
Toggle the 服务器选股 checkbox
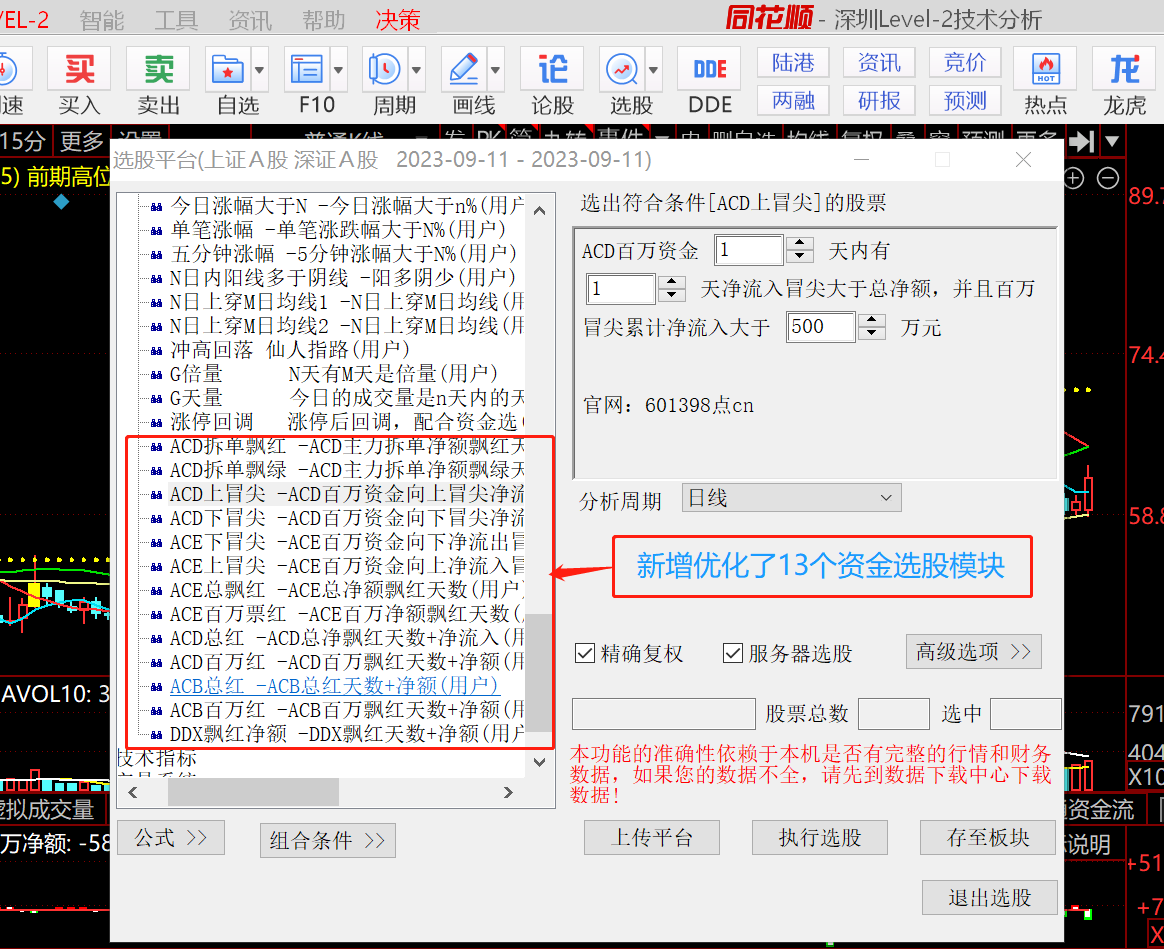click(733, 653)
